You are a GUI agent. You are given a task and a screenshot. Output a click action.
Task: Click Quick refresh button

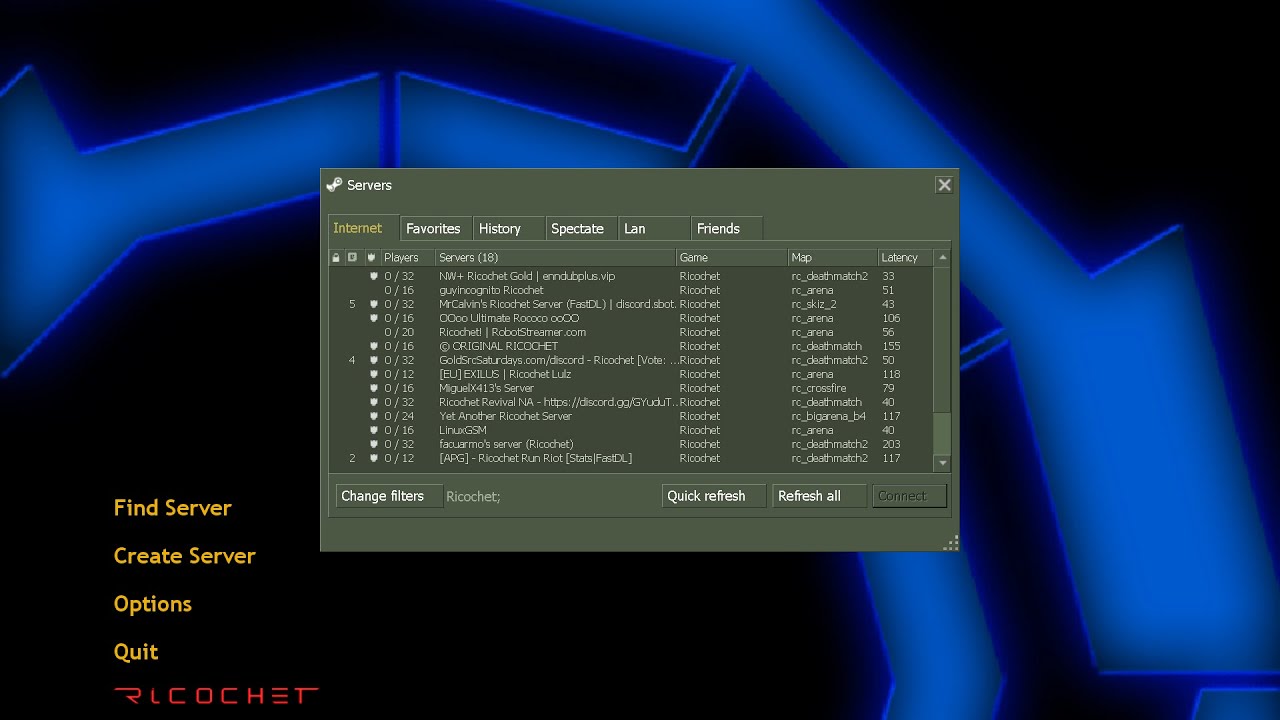tap(714, 496)
